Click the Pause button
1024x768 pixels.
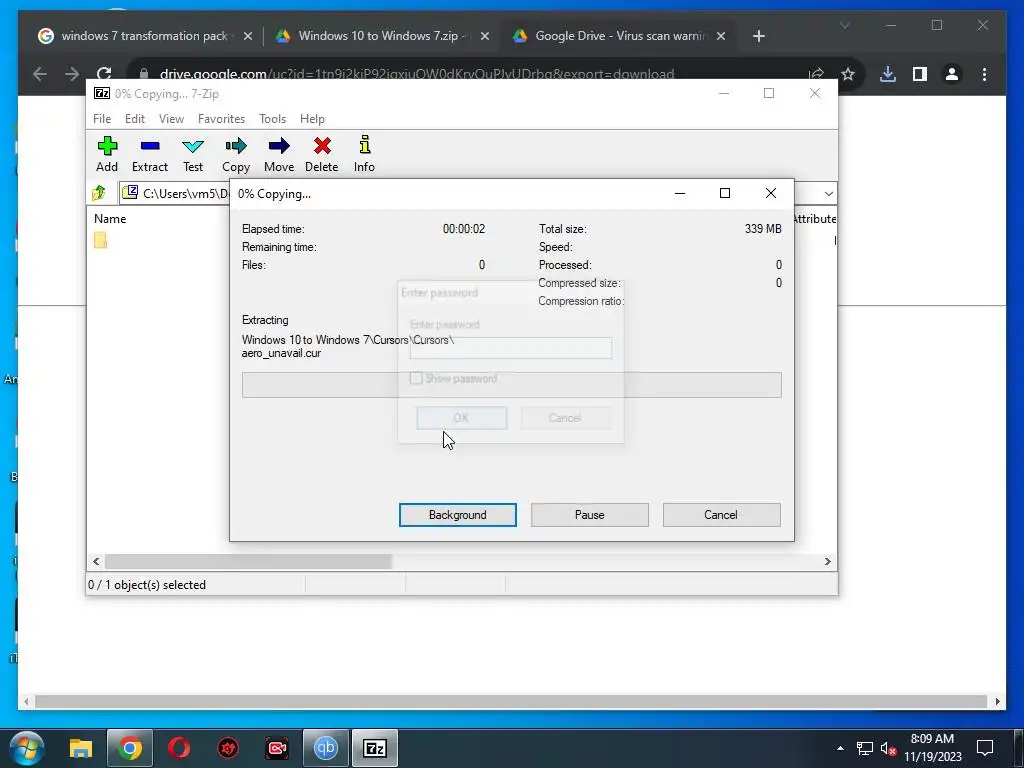[590, 515]
